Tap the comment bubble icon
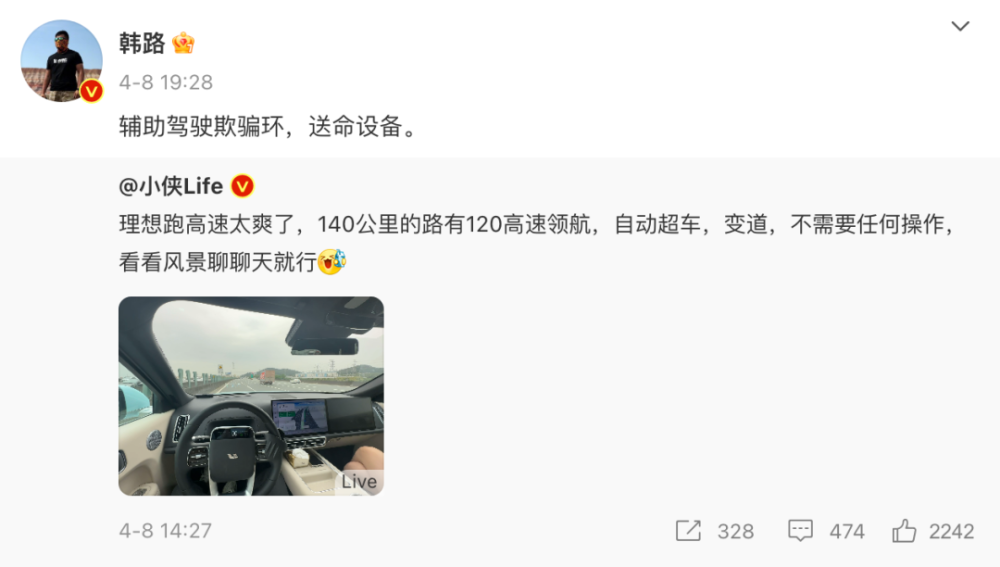Viewport: 1000px width, 567px height. click(800, 530)
